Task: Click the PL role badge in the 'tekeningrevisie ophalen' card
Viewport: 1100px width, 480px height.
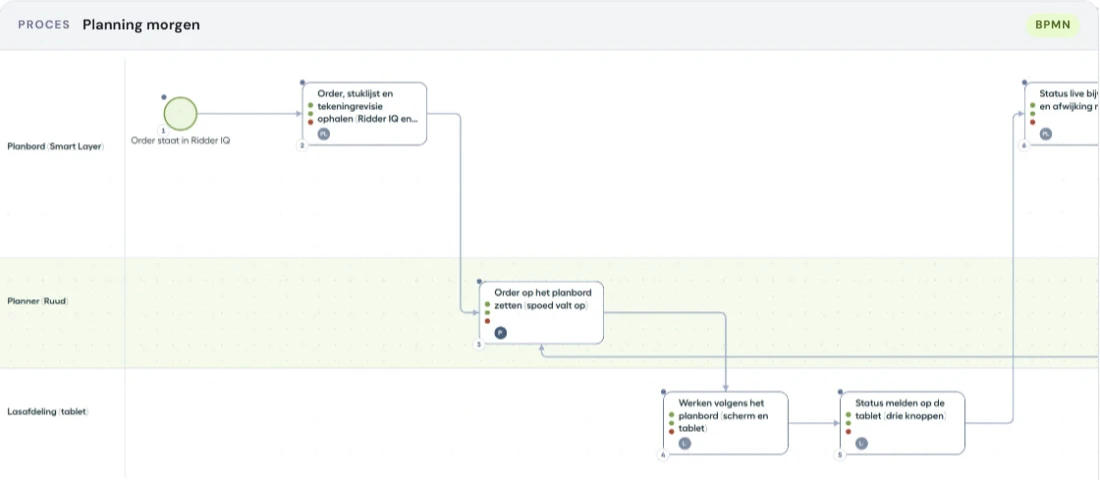Action: (x=323, y=134)
